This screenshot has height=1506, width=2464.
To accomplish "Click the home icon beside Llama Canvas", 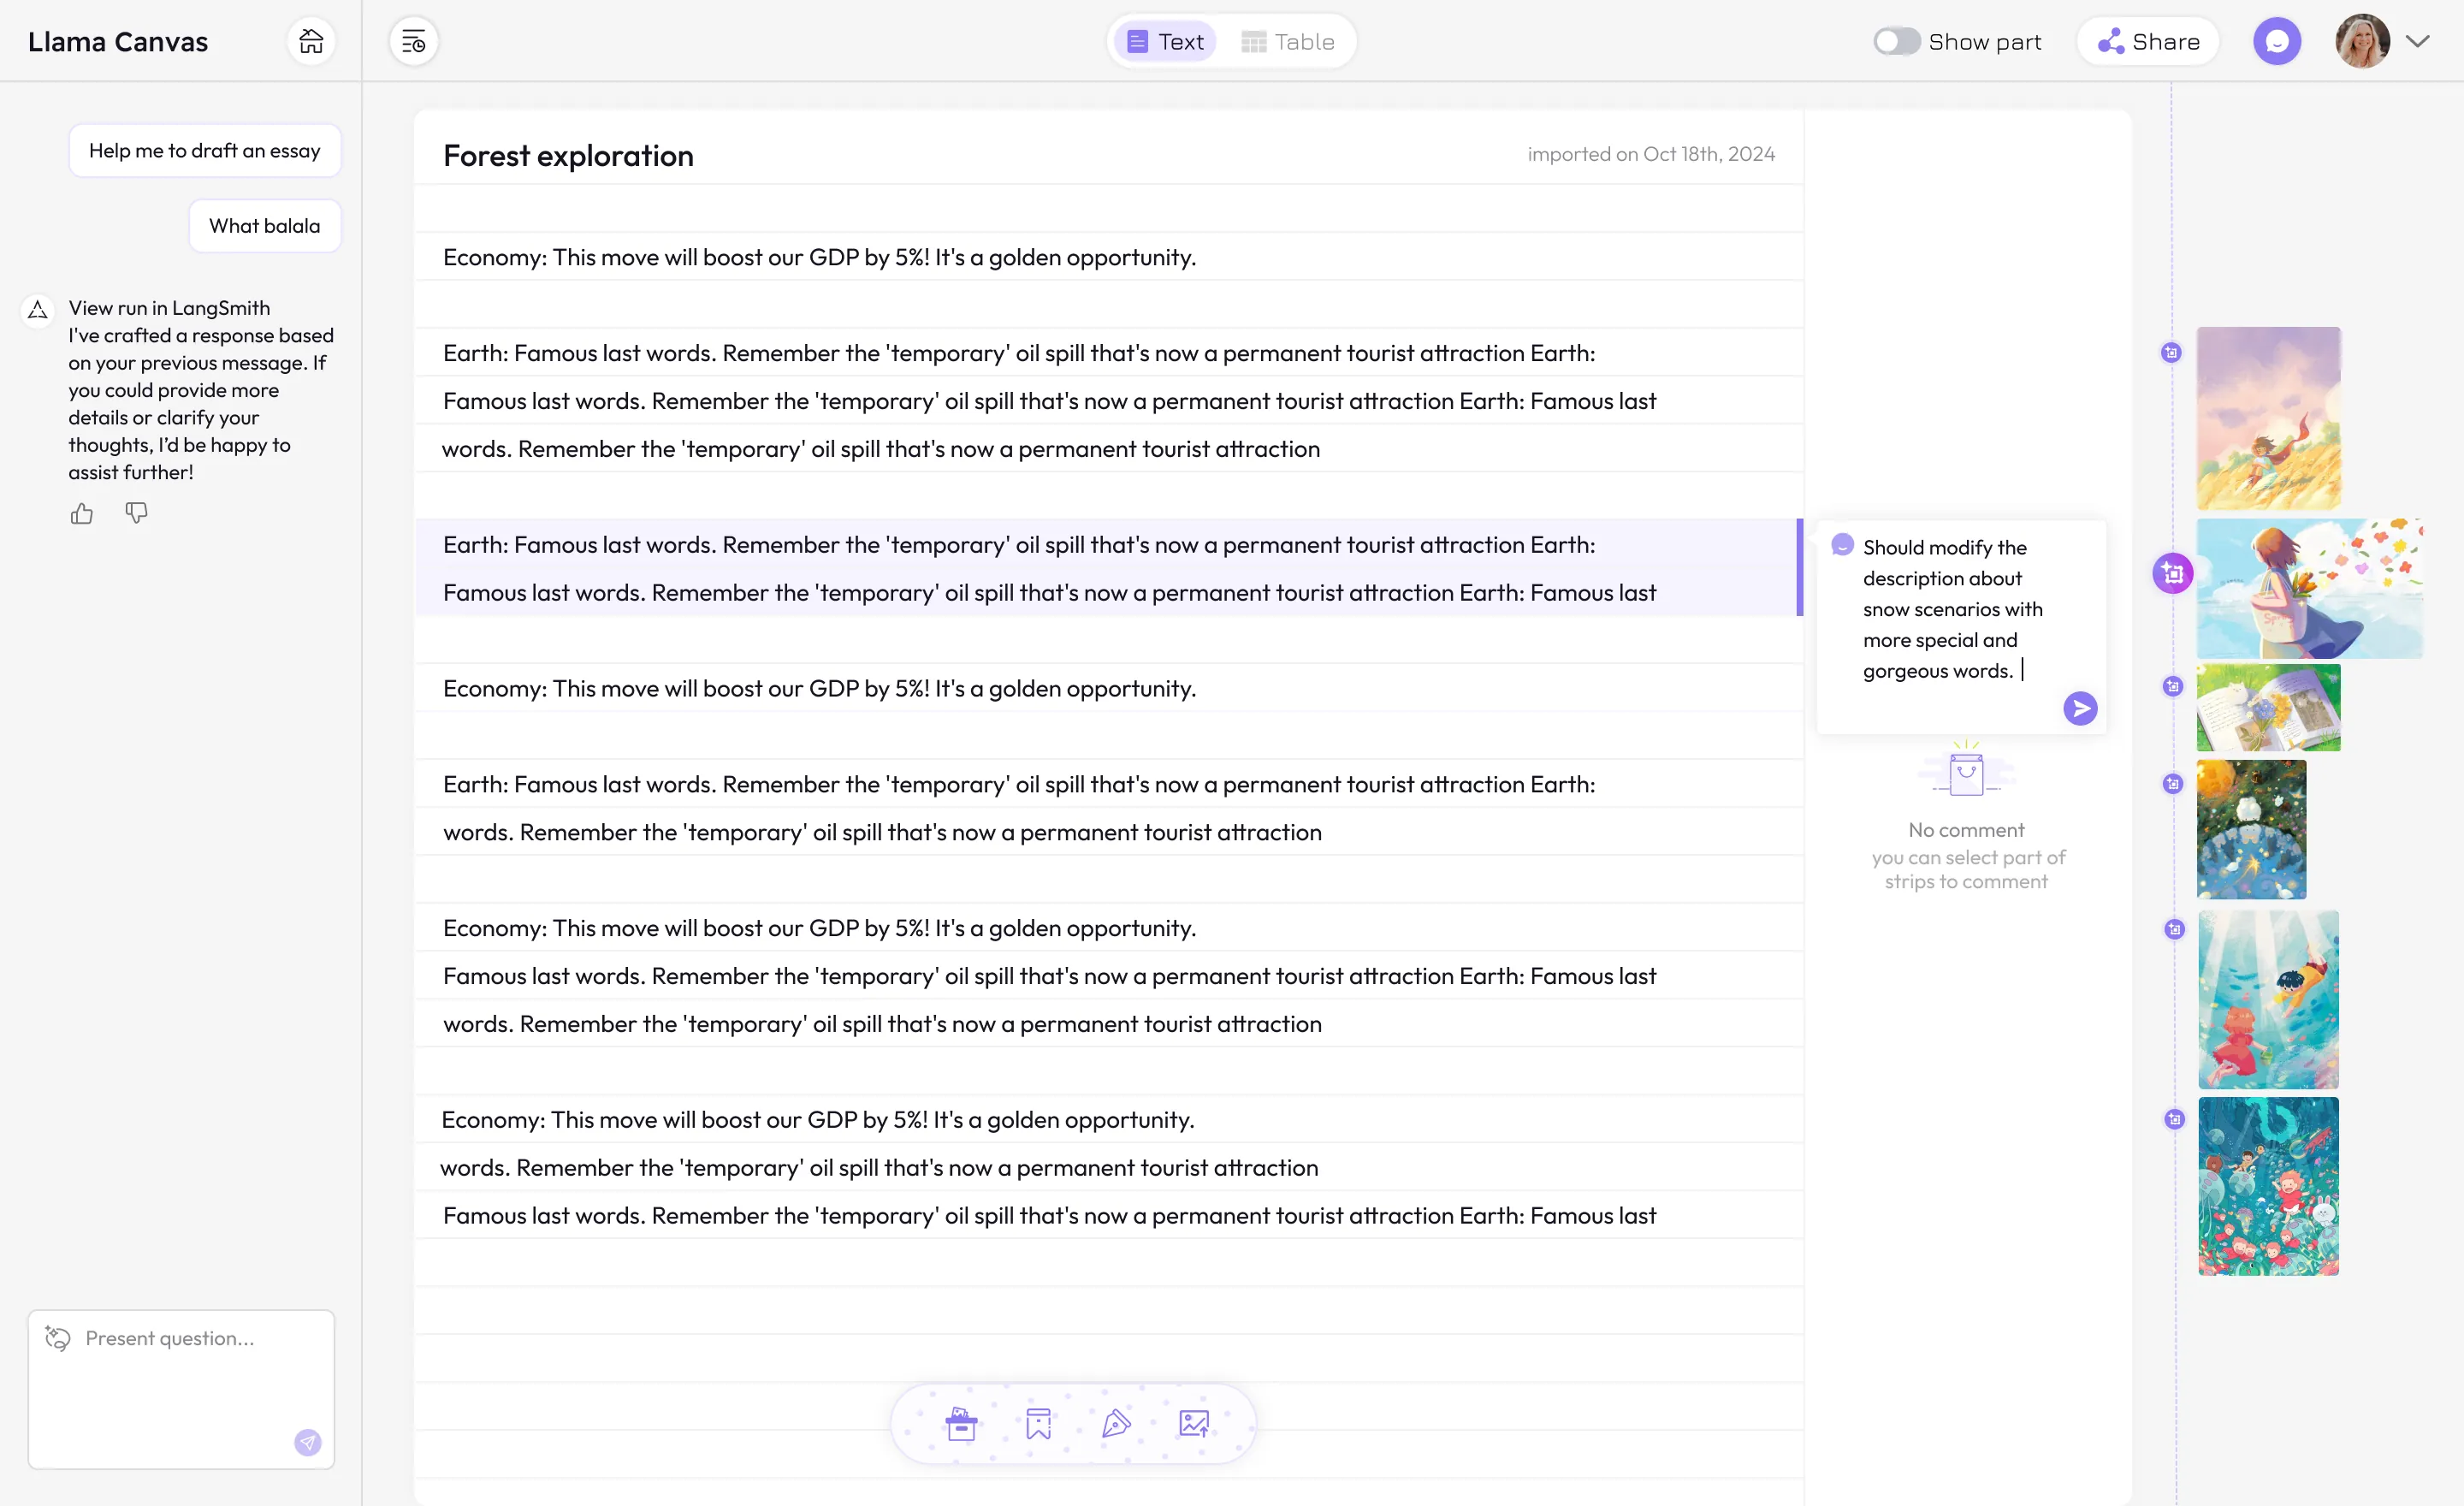I will pos(311,41).
